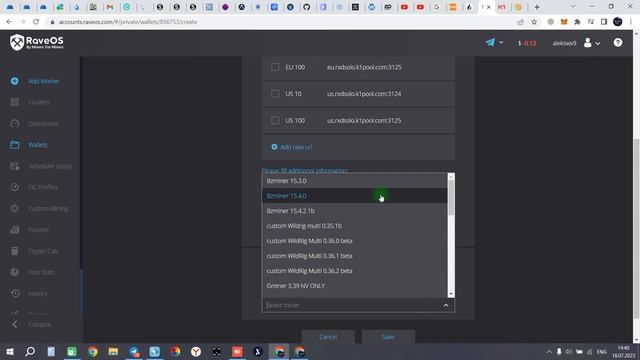Open Windows Start menu
Screen dimensions: 640x360
point(10,351)
